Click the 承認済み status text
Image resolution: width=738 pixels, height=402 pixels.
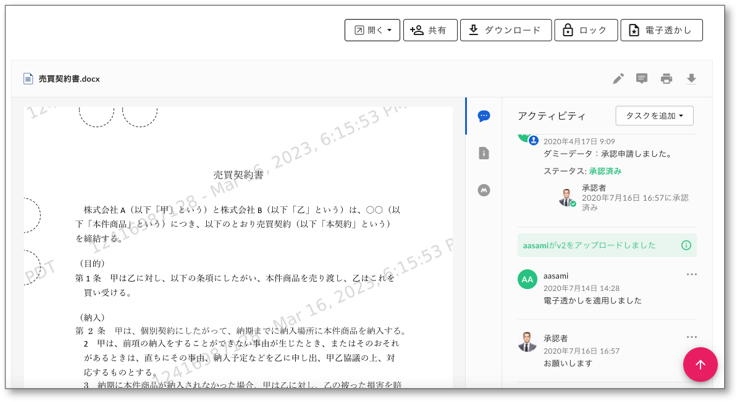pyautogui.click(x=605, y=171)
